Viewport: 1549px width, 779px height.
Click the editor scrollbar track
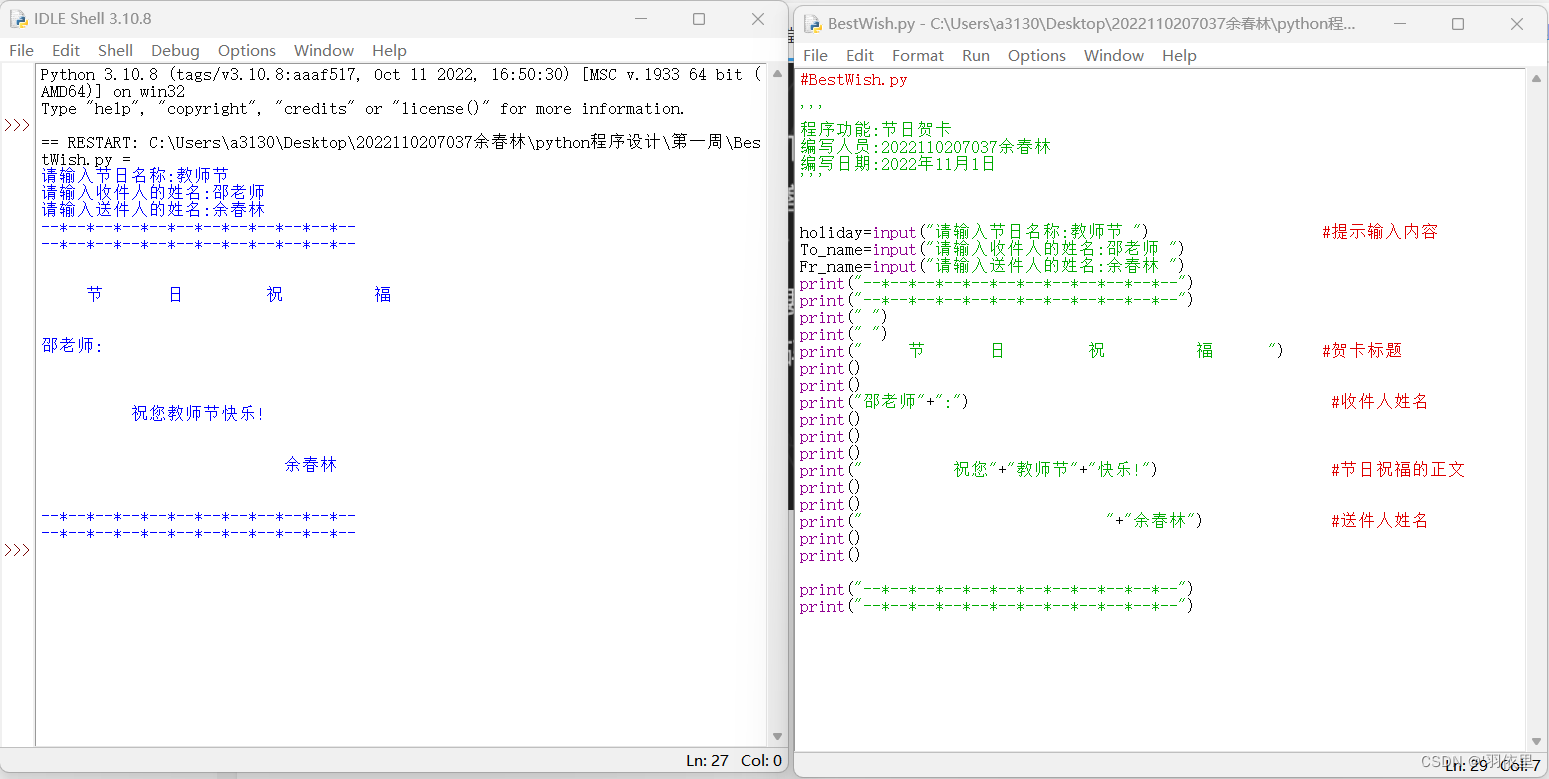pyautogui.click(x=1537, y=400)
